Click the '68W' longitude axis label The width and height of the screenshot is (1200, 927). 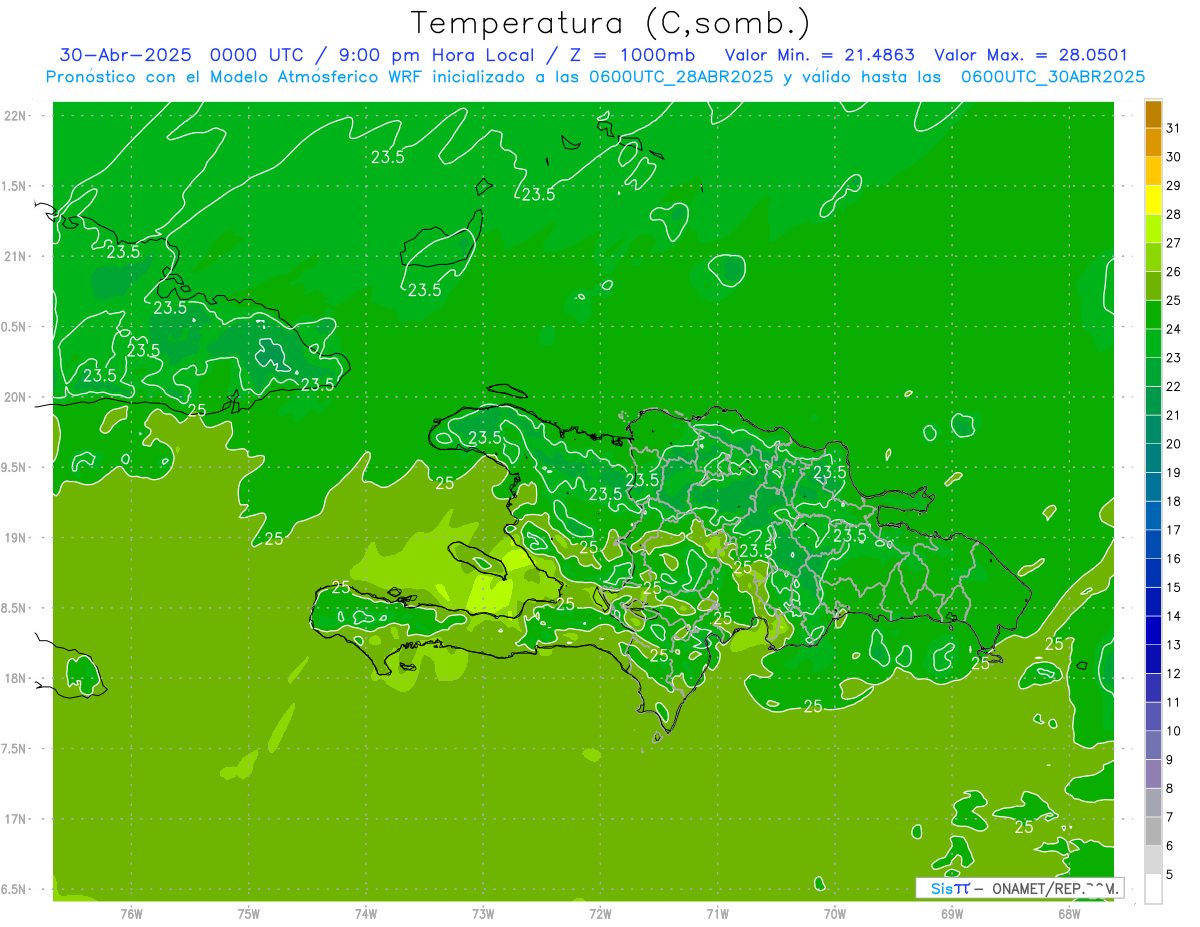tap(1069, 913)
